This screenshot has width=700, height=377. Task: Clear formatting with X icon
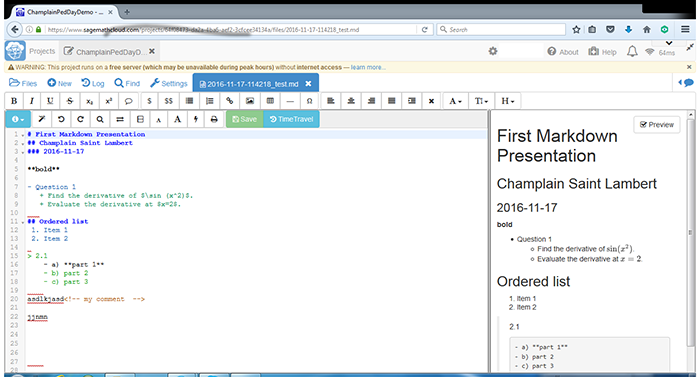point(431,101)
